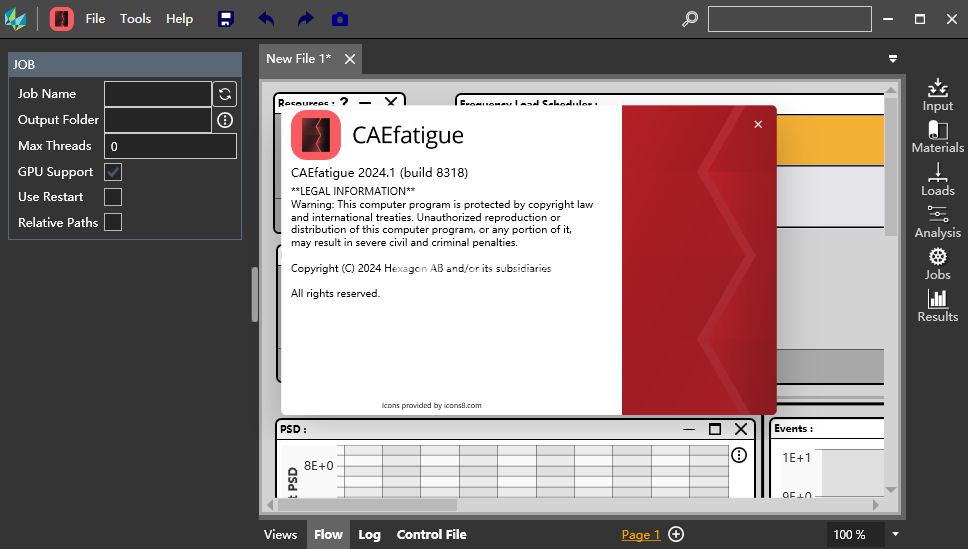The height and width of the screenshot is (549, 968).
Task: Click the red CAEfatigue app icon in the toolbar
Action: (x=62, y=19)
